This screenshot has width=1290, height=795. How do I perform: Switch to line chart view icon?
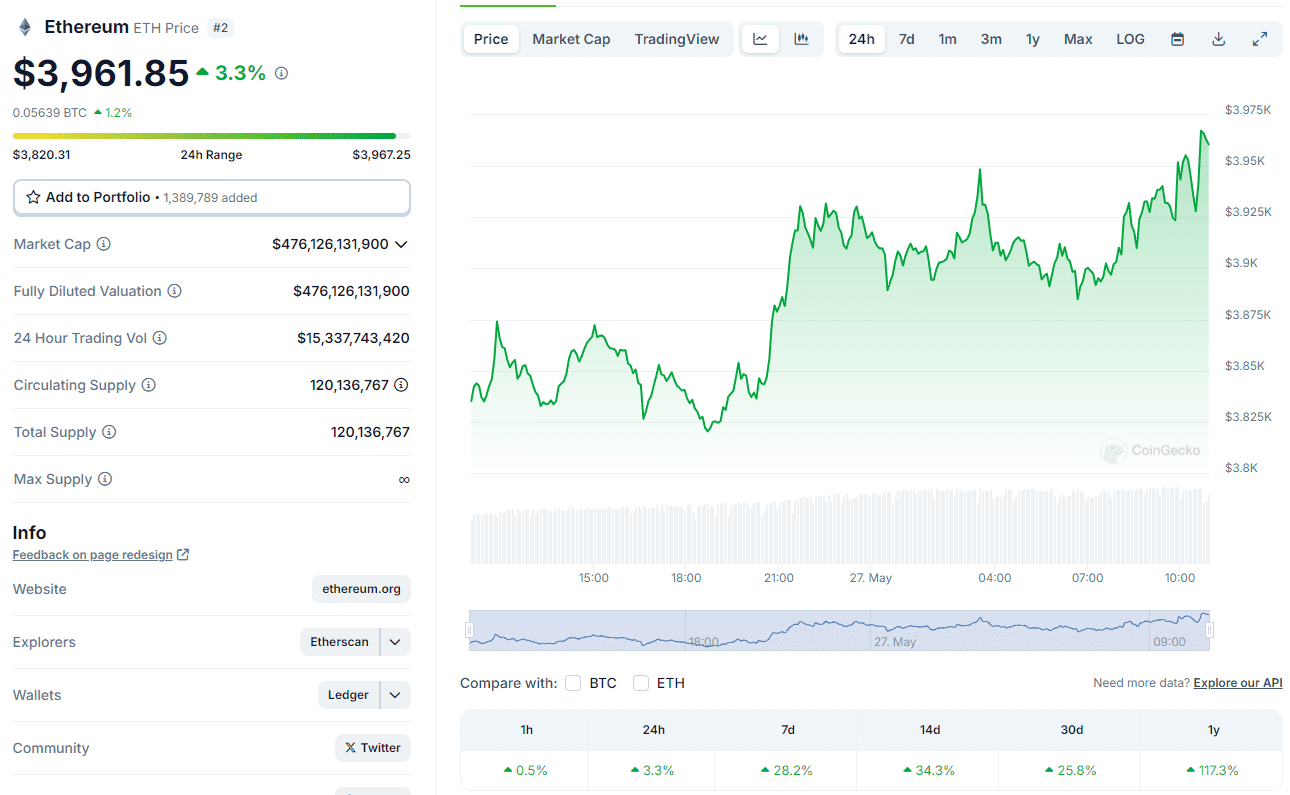tap(760, 39)
